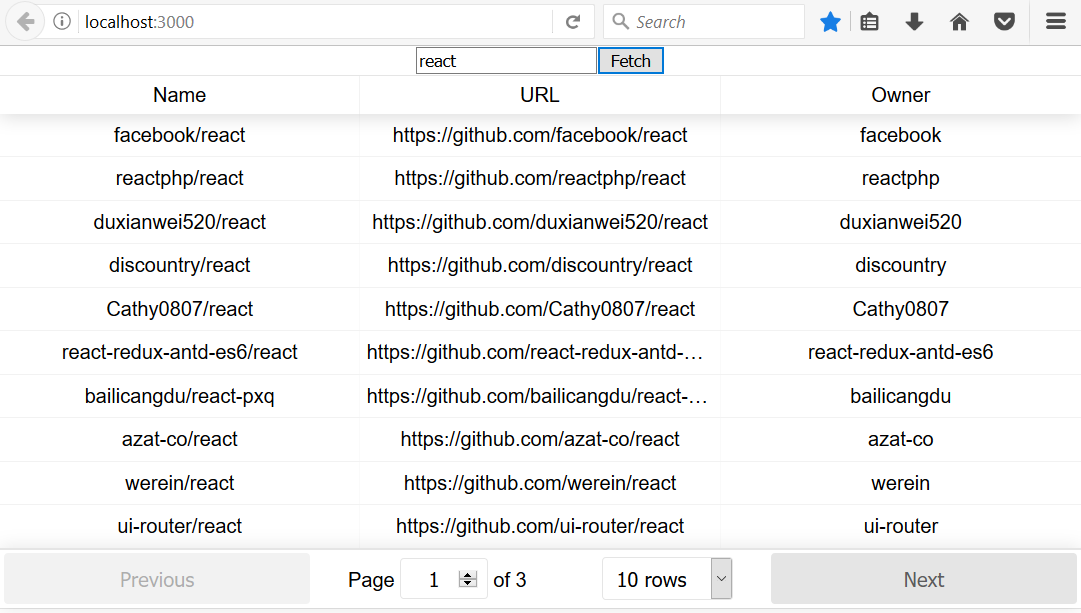Click the page number input field
Viewport: 1081px width, 613px height.
(x=444, y=579)
